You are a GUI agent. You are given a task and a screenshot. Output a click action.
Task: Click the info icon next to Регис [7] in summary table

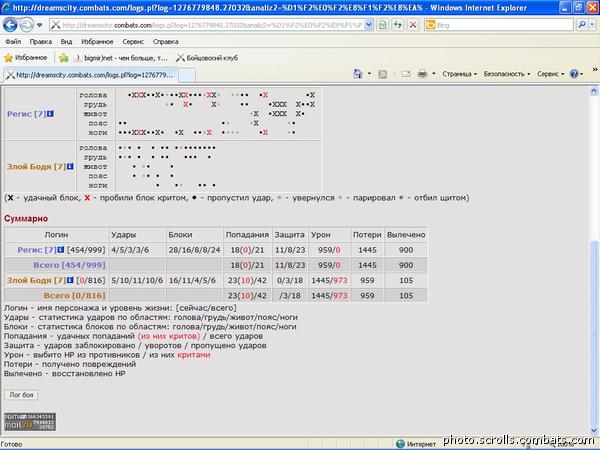[x=60, y=249]
